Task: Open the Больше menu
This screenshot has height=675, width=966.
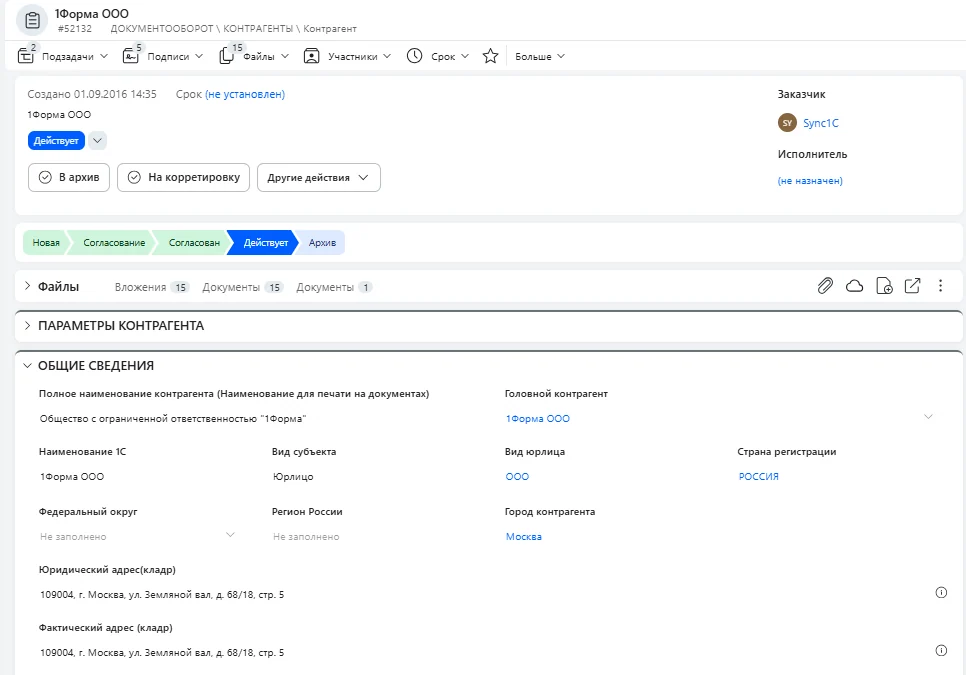Action: coord(540,56)
